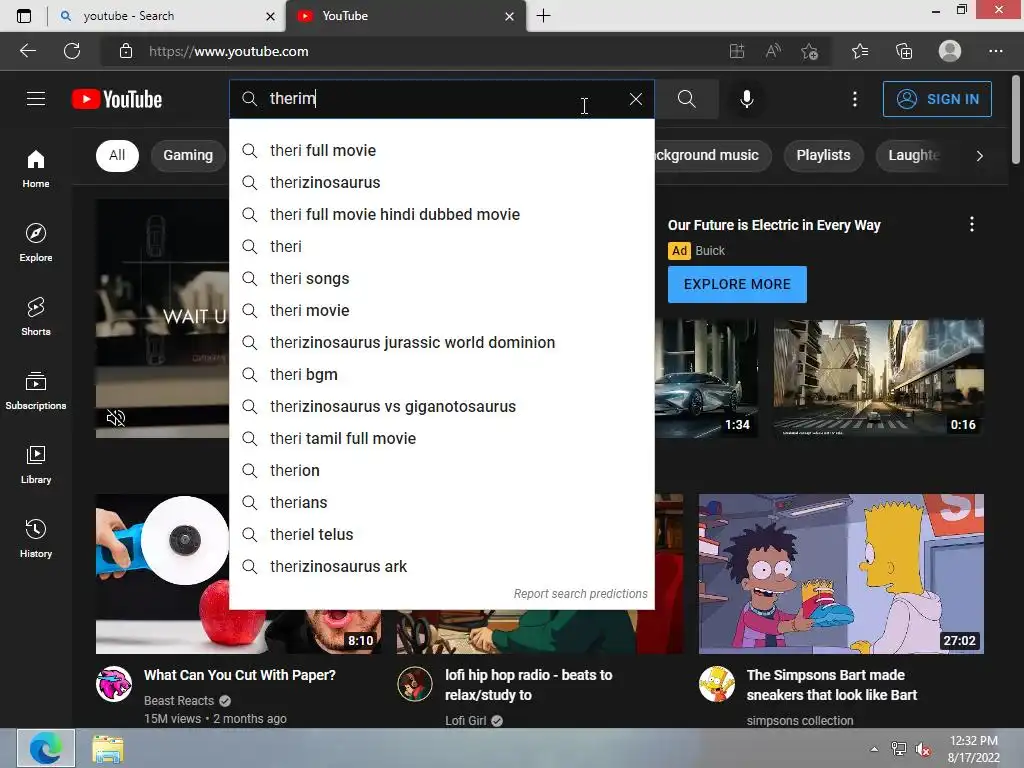Choose the plain 'theri' suggestion
The image size is (1024, 768).
point(441,247)
